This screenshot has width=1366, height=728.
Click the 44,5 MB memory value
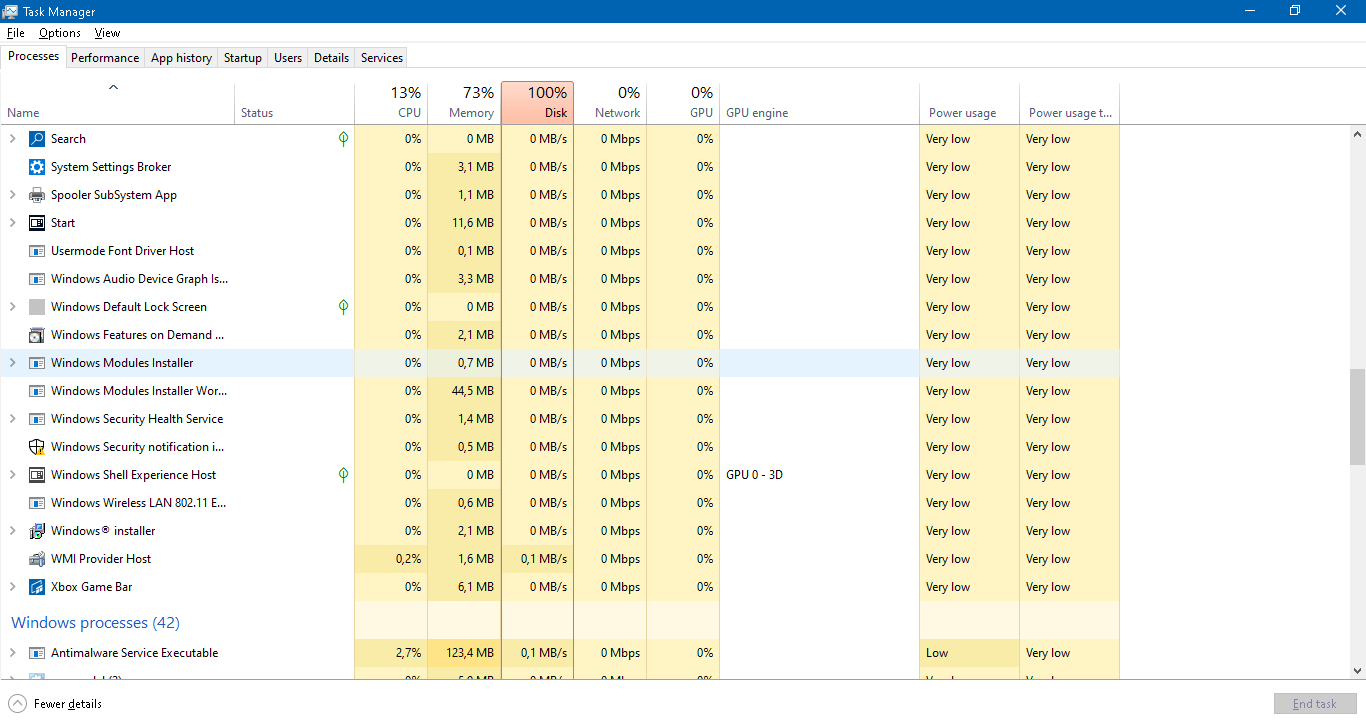[x=473, y=391]
